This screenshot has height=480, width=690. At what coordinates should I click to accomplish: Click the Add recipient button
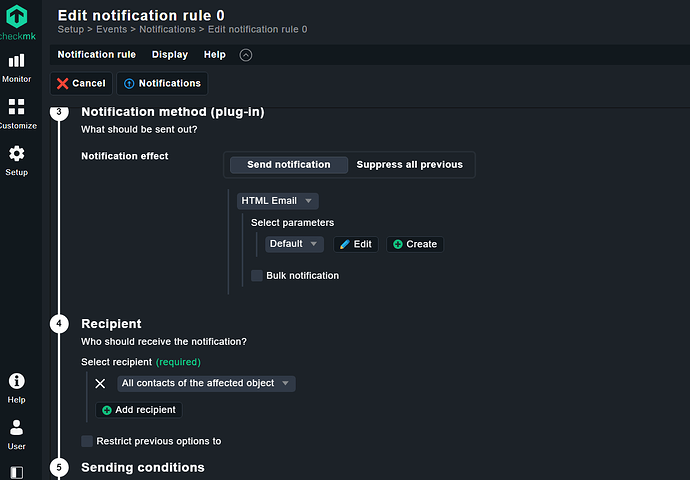tap(139, 410)
